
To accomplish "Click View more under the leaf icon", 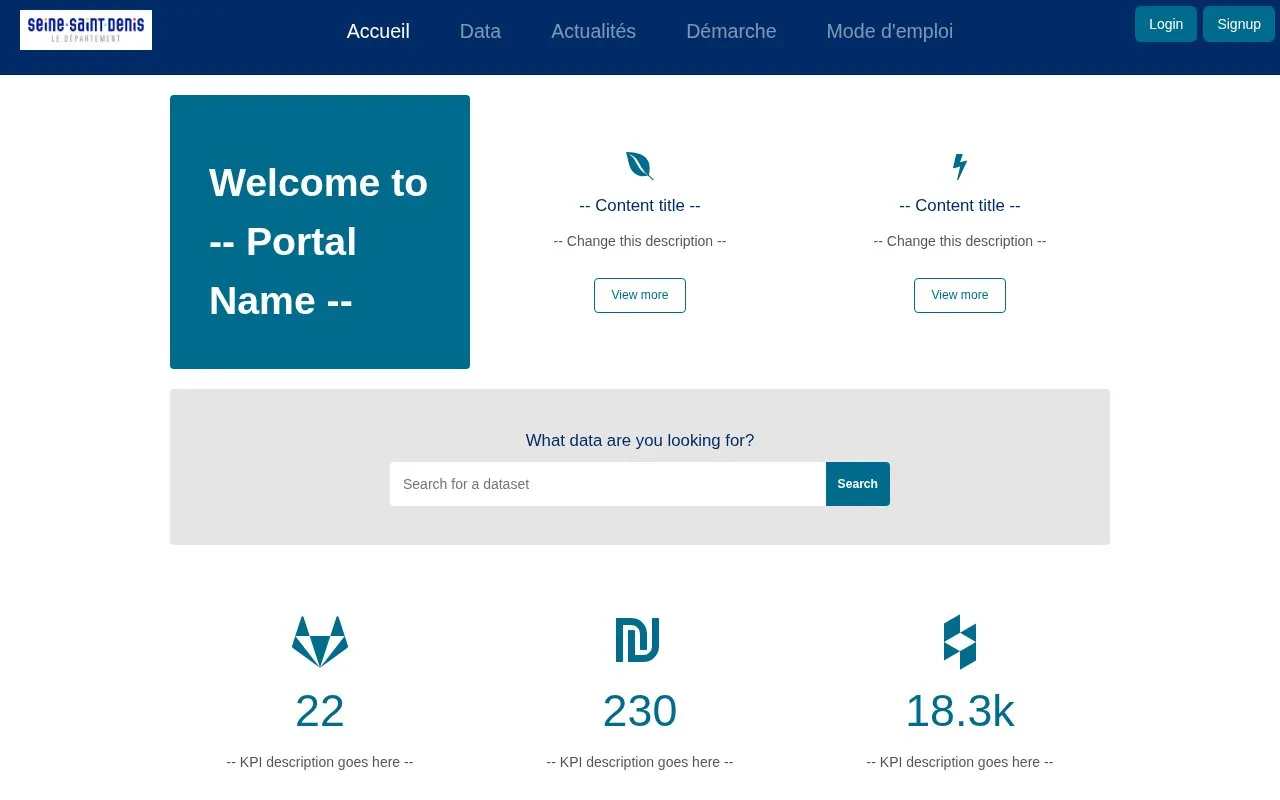I will coord(640,295).
